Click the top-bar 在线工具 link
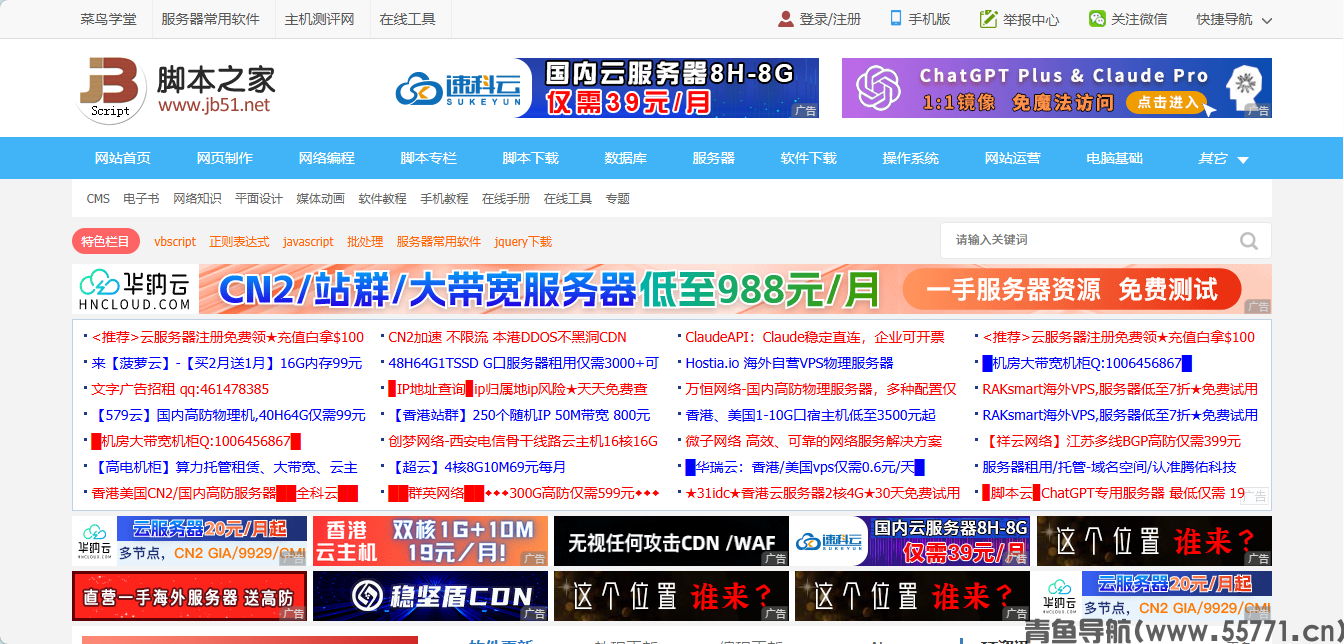This screenshot has height=644, width=1344. (408, 19)
